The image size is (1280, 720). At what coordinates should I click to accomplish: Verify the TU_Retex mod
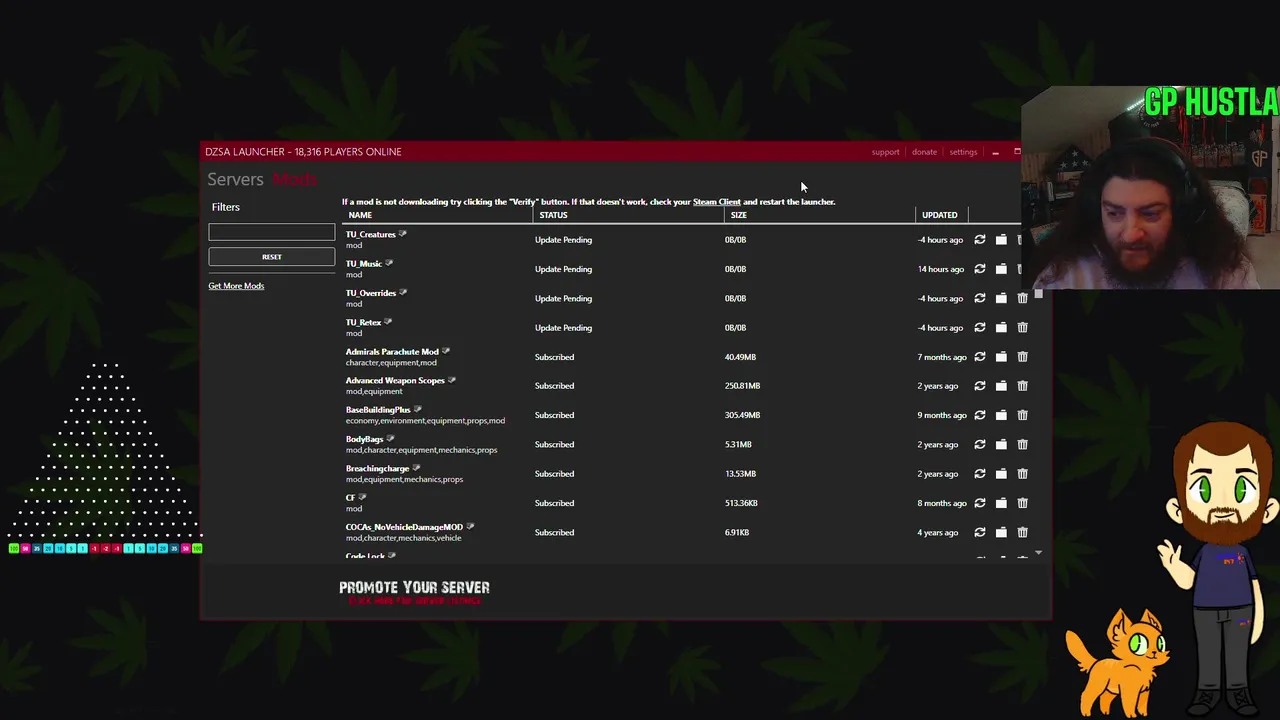(980, 327)
